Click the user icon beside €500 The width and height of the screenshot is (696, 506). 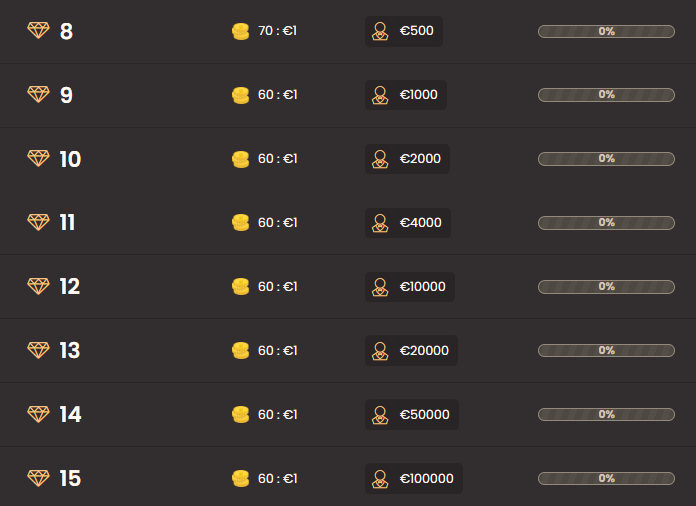click(x=380, y=31)
